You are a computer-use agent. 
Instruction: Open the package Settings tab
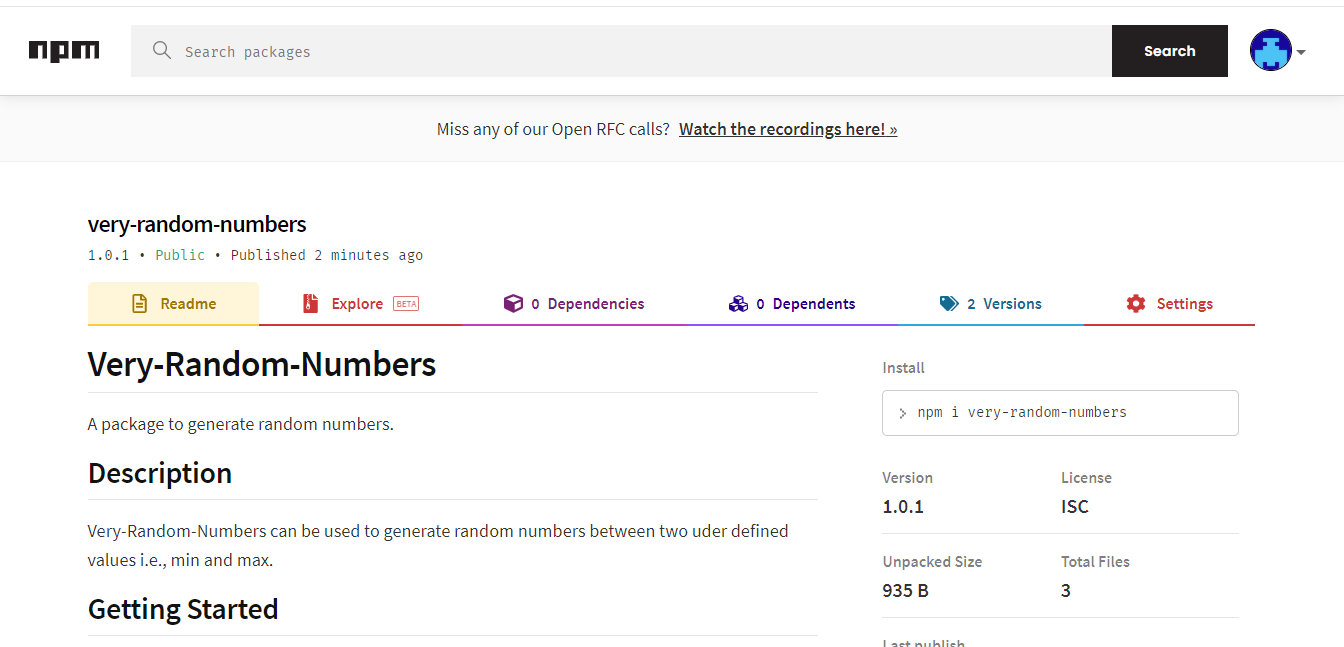[x=1184, y=304]
